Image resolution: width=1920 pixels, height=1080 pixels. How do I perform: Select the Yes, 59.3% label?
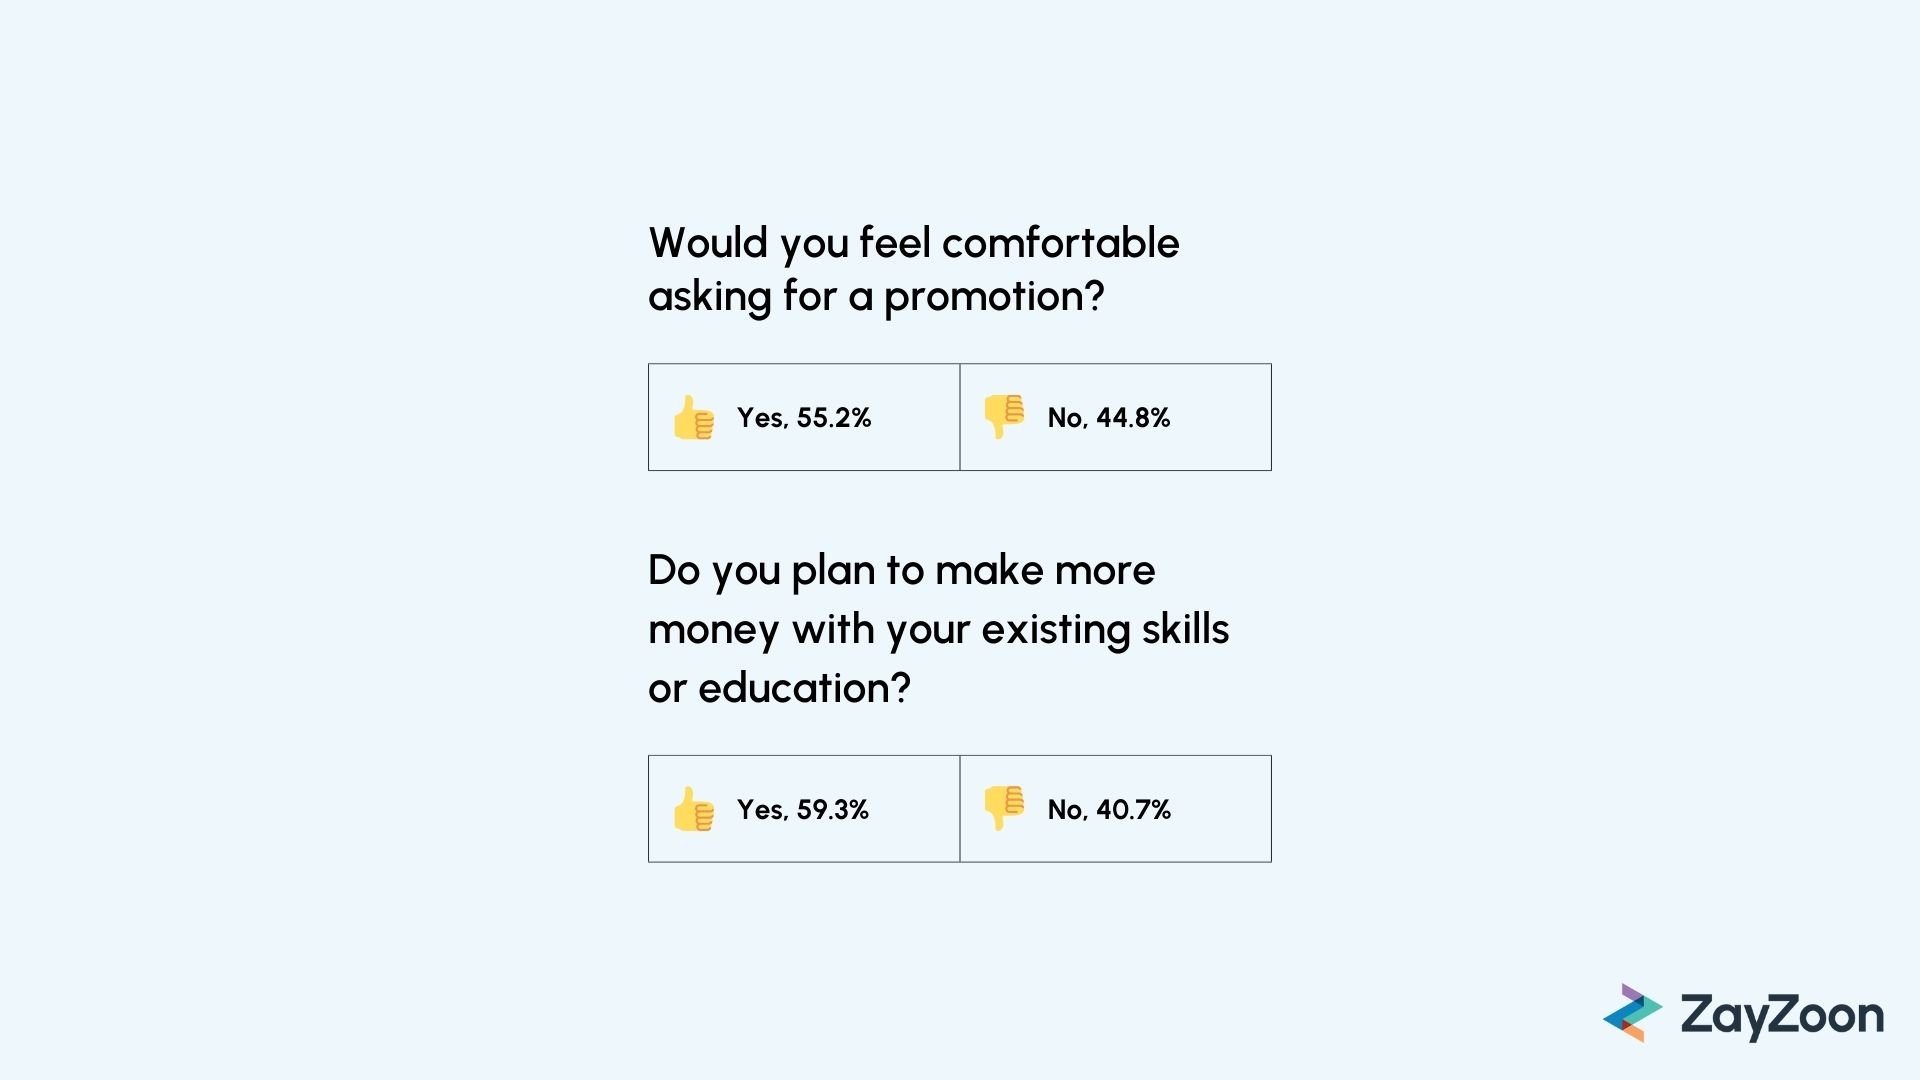(x=803, y=810)
